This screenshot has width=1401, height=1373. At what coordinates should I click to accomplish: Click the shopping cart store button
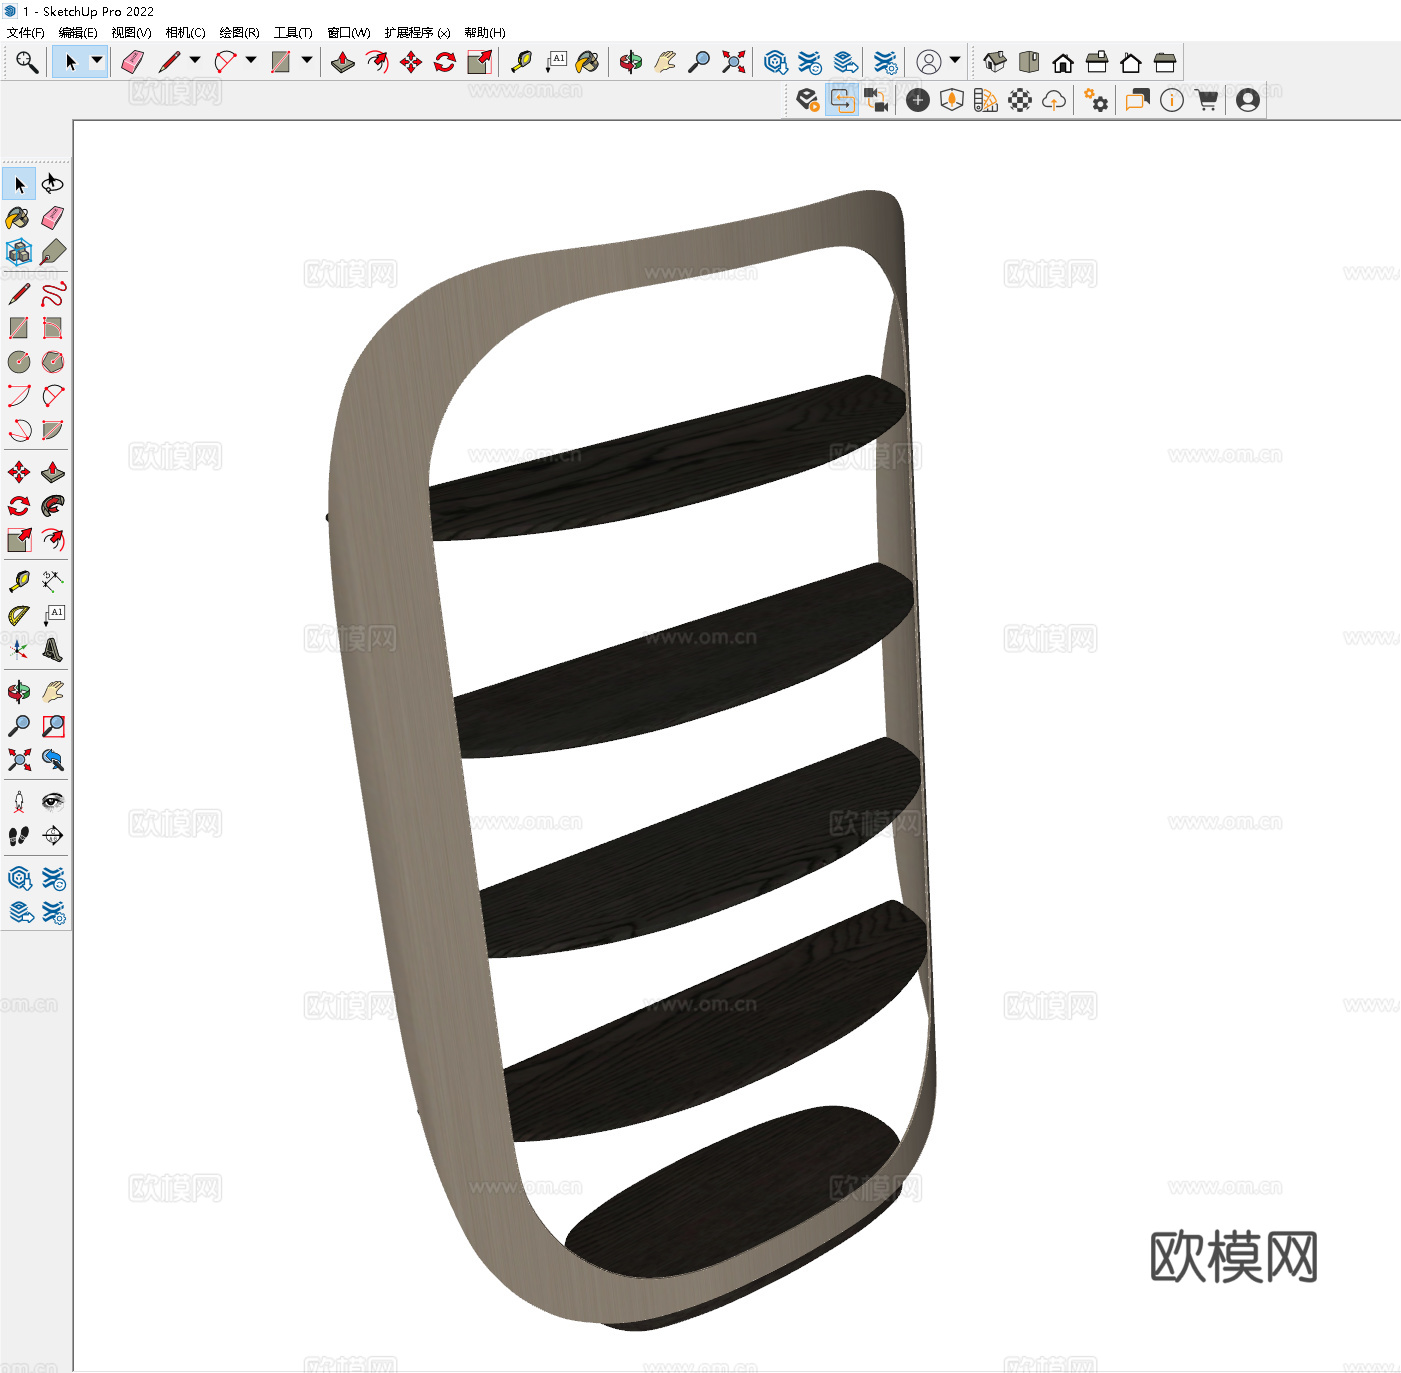[1206, 100]
